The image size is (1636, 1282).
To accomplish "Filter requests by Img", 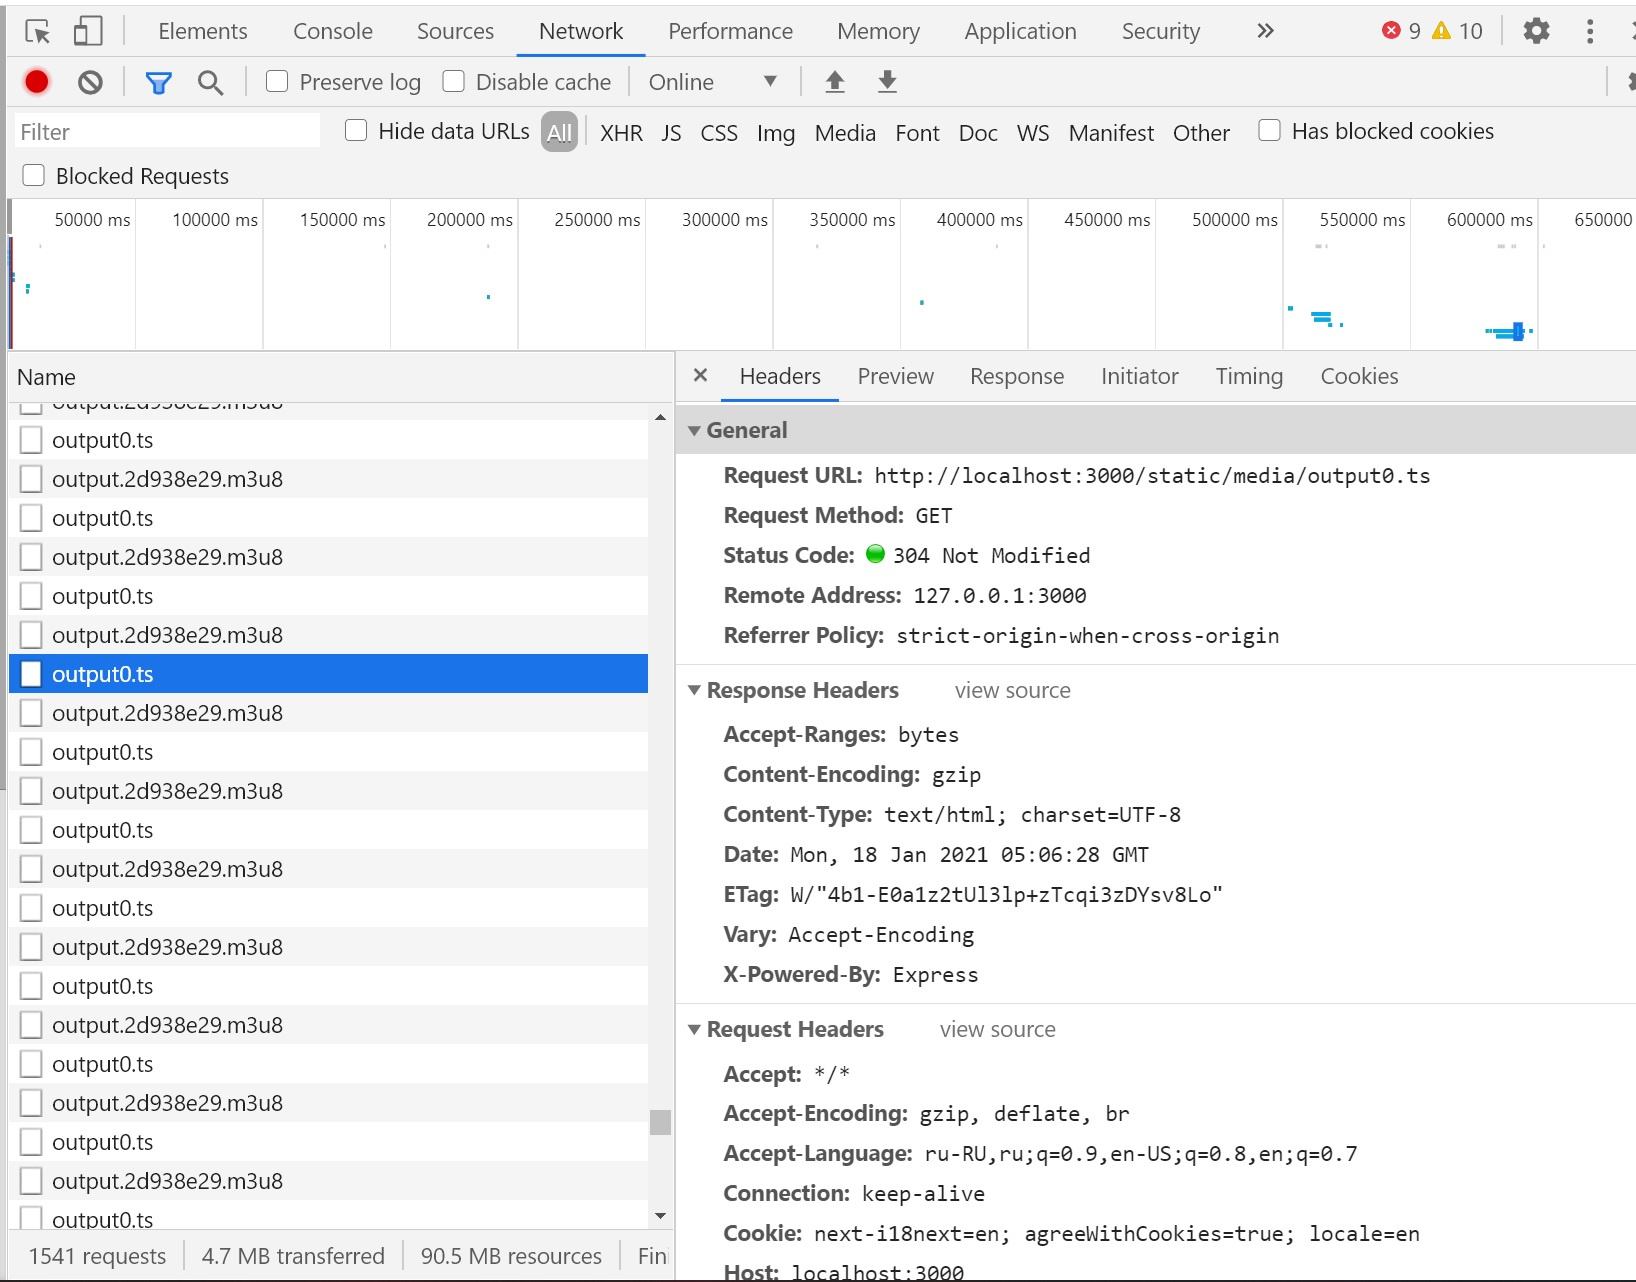I will click(776, 132).
